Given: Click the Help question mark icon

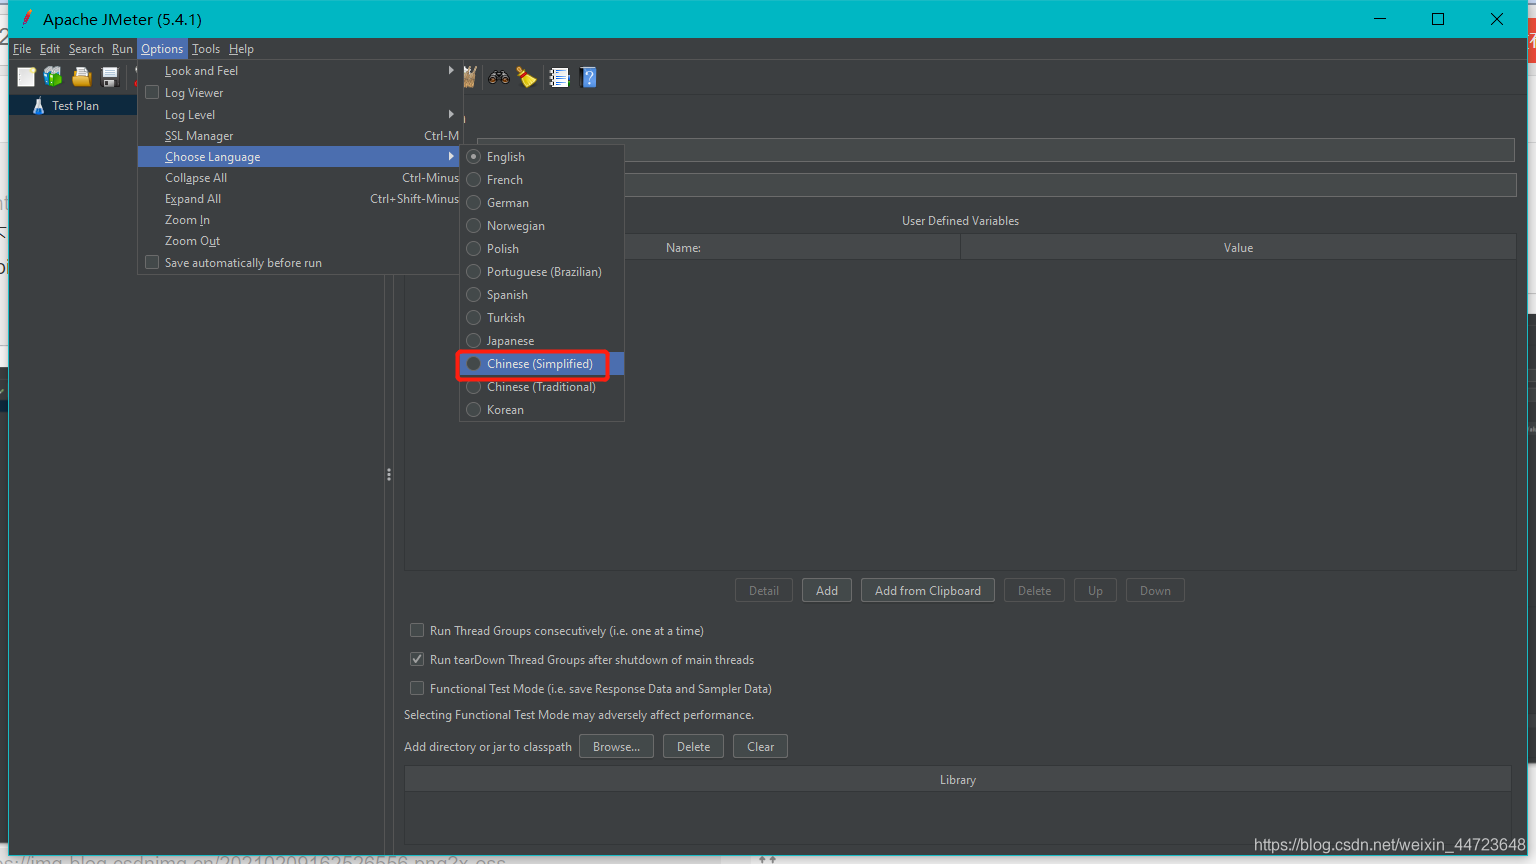Looking at the screenshot, I should click(588, 77).
